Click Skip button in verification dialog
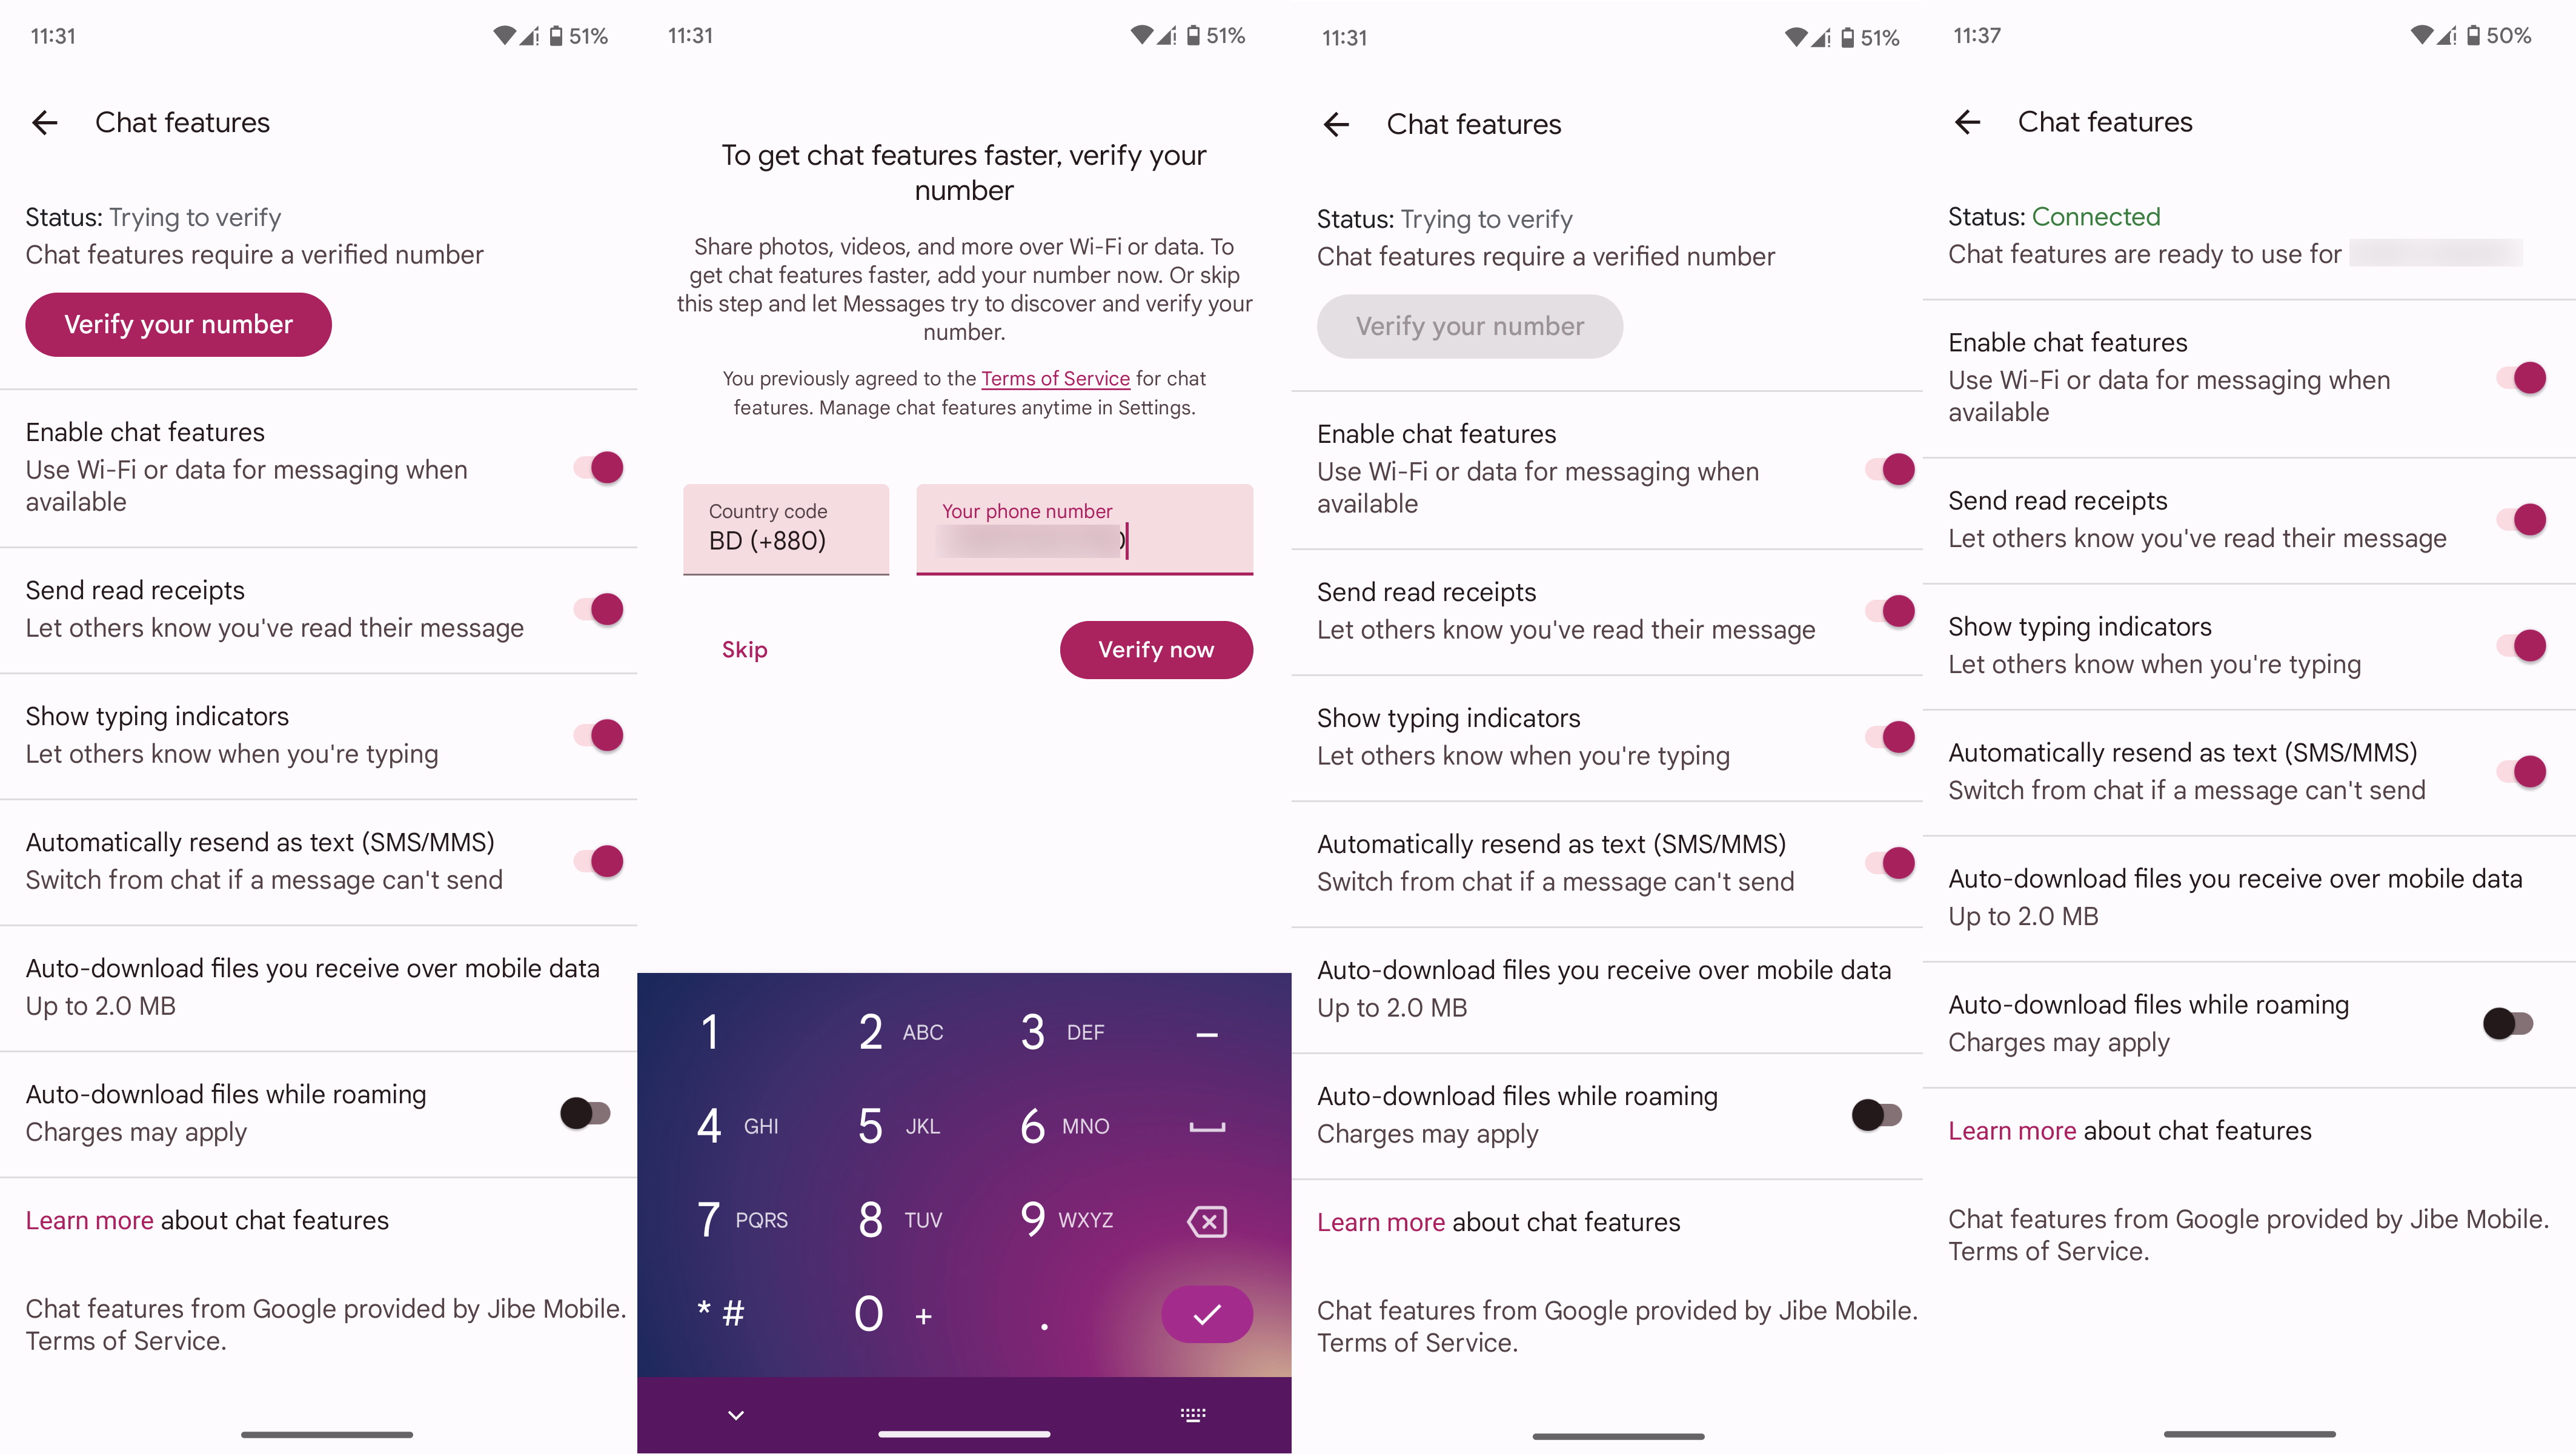The image size is (2576, 1454). coord(745,649)
